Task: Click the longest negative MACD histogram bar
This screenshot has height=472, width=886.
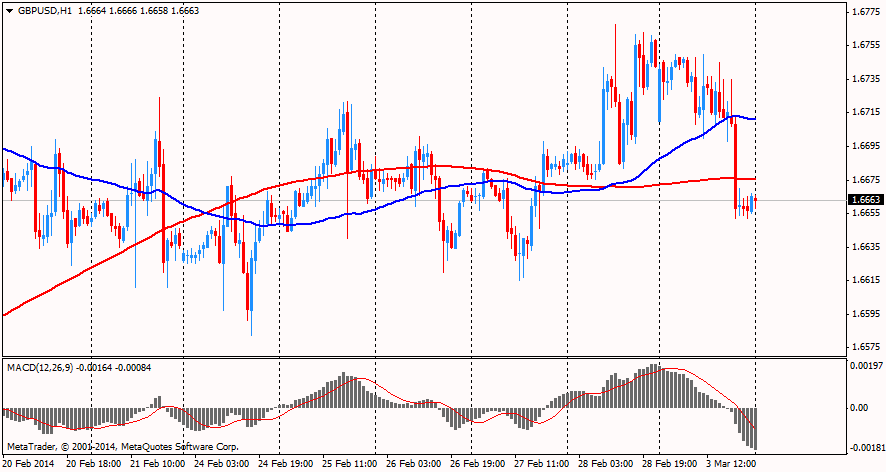Action: pos(755,428)
